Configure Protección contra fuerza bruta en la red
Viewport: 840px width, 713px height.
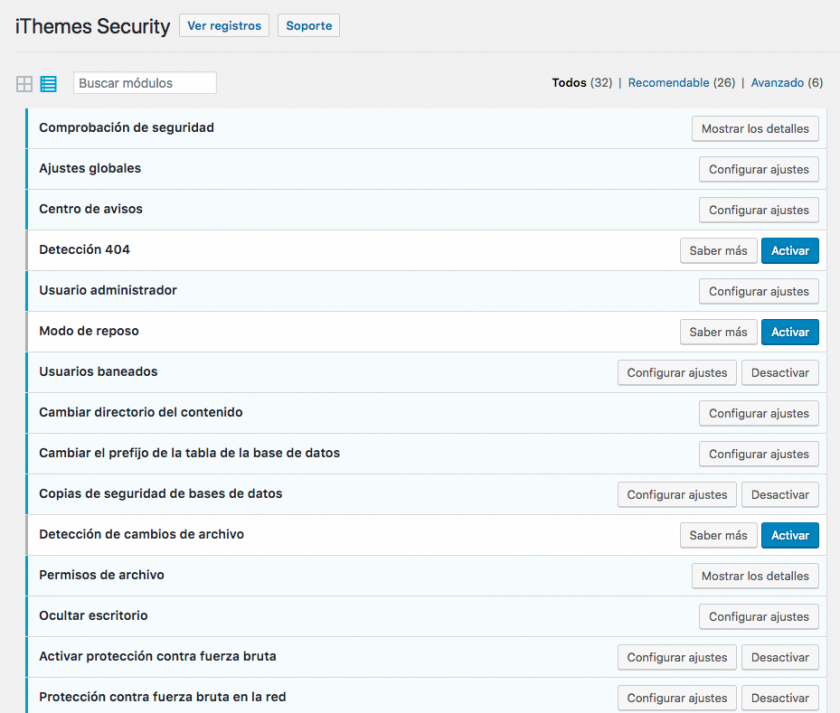[677, 698]
